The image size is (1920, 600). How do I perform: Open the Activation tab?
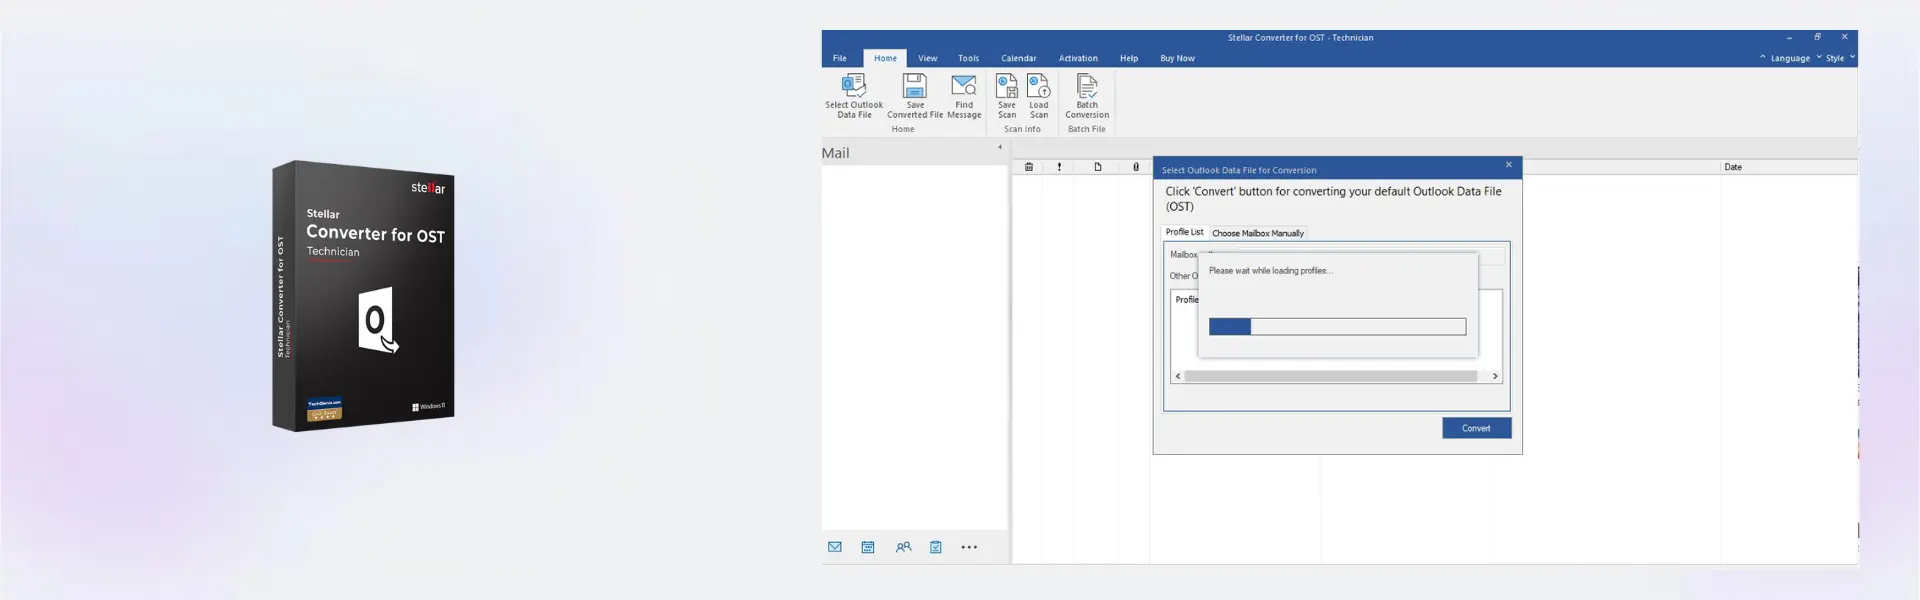pyautogui.click(x=1078, y=58)
